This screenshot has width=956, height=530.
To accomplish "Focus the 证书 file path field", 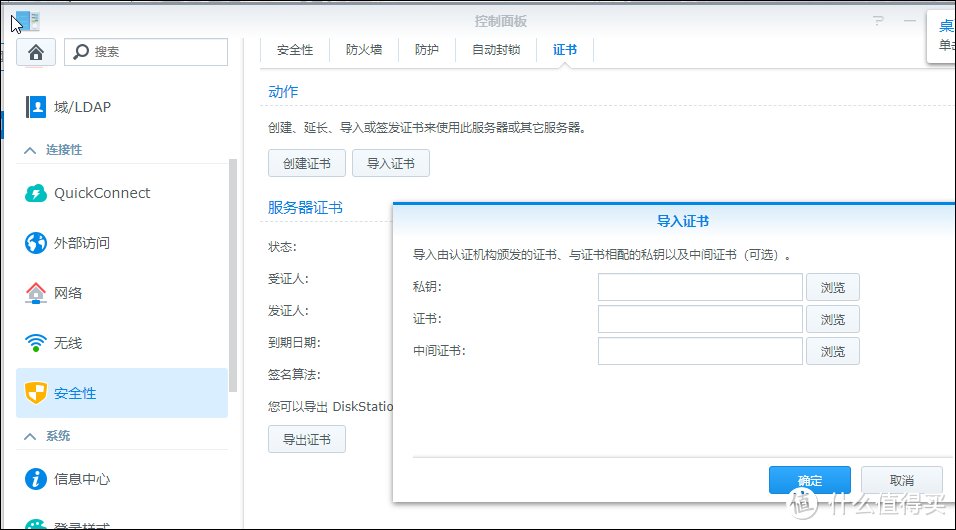I will (700, 319).
